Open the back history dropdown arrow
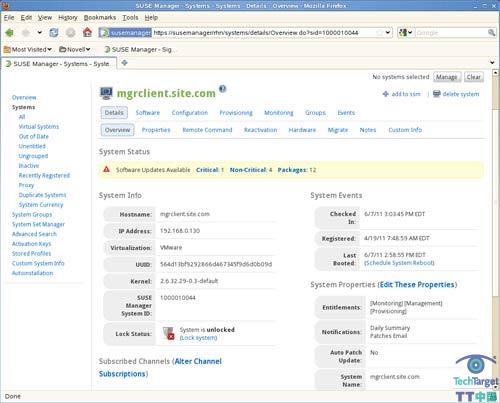The width and height of the screenshot is (500, 403). tap(40, 33)
